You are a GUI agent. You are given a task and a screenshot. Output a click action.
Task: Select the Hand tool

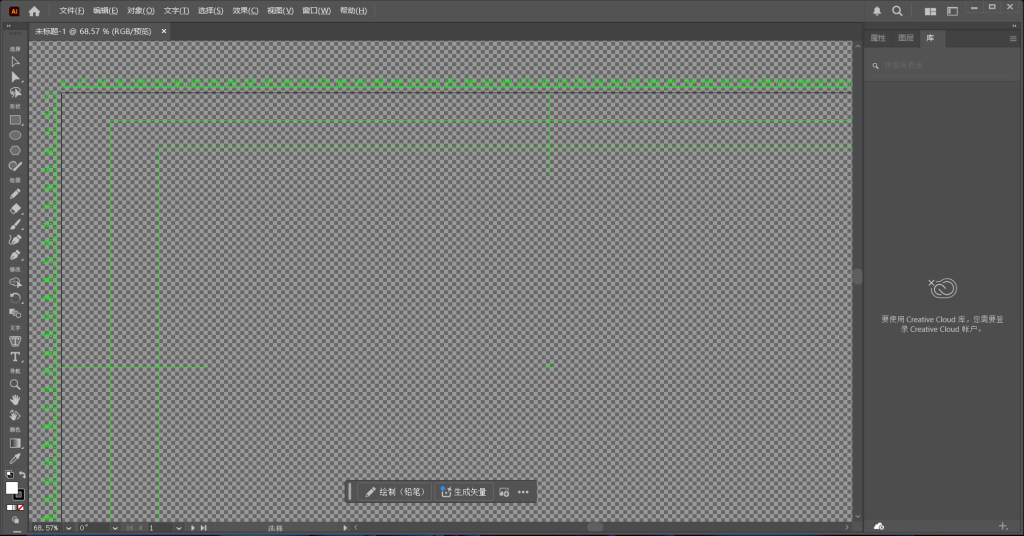tap(15, 400)
